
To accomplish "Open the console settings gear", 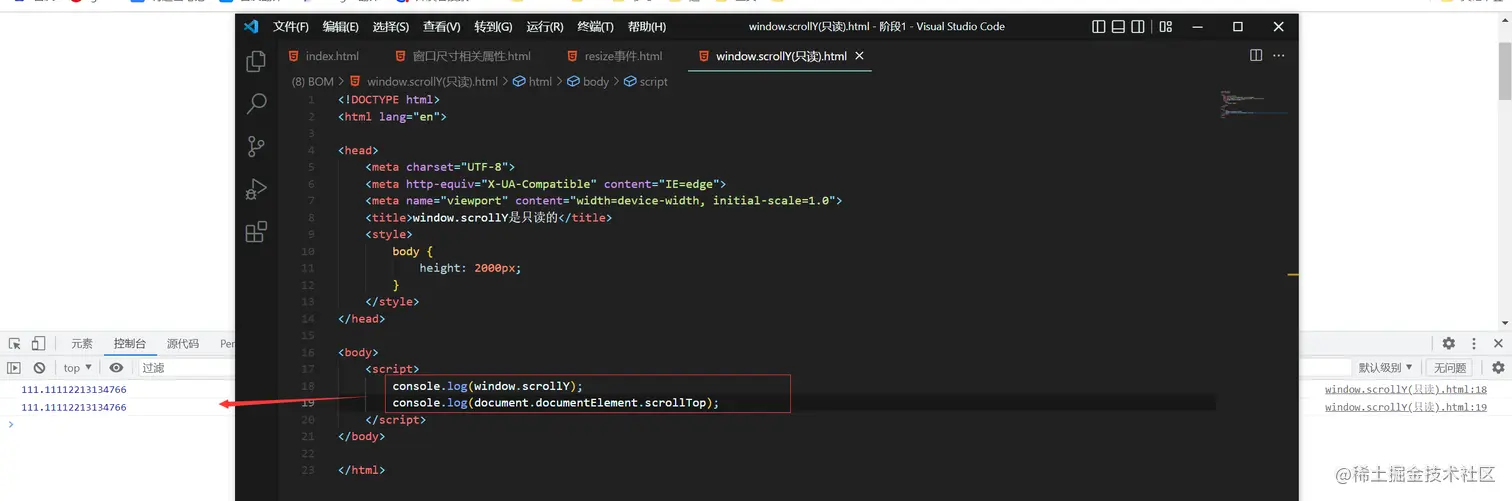I will point(1498,368).
